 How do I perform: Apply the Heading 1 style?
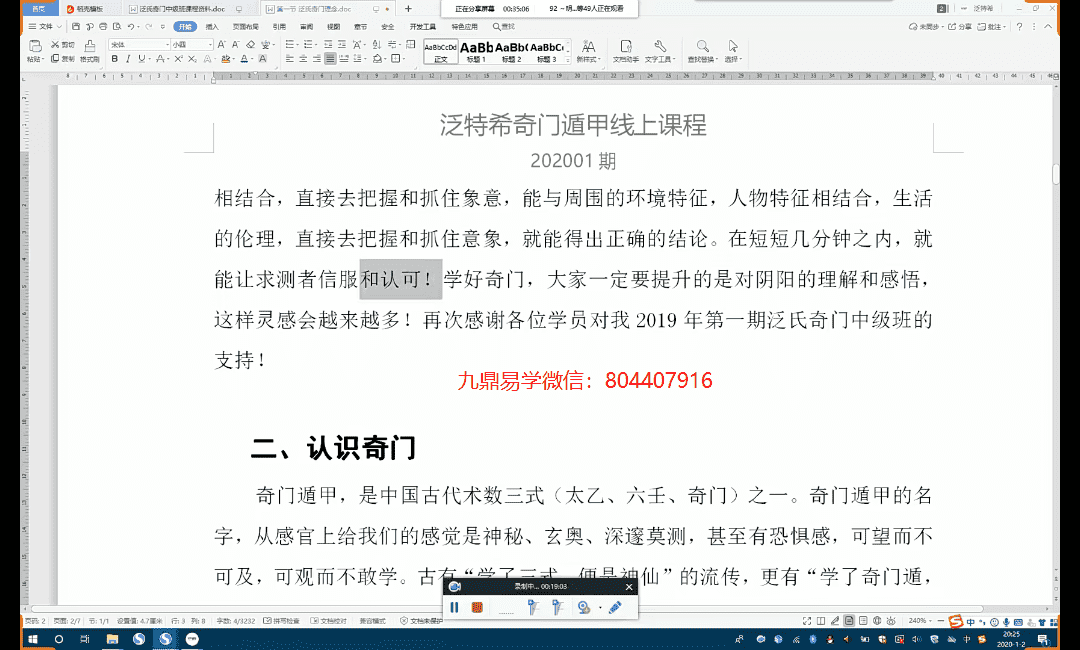(x=475, y=48)
